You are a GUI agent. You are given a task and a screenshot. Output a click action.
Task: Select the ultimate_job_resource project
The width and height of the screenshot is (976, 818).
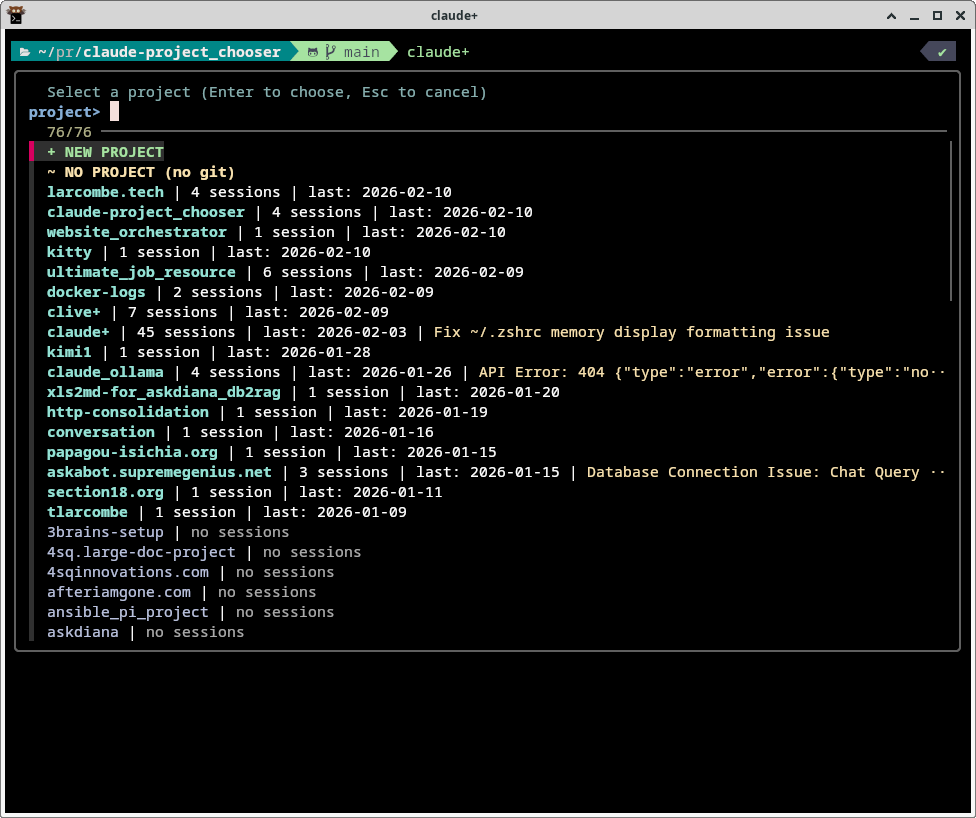[140, 272]
